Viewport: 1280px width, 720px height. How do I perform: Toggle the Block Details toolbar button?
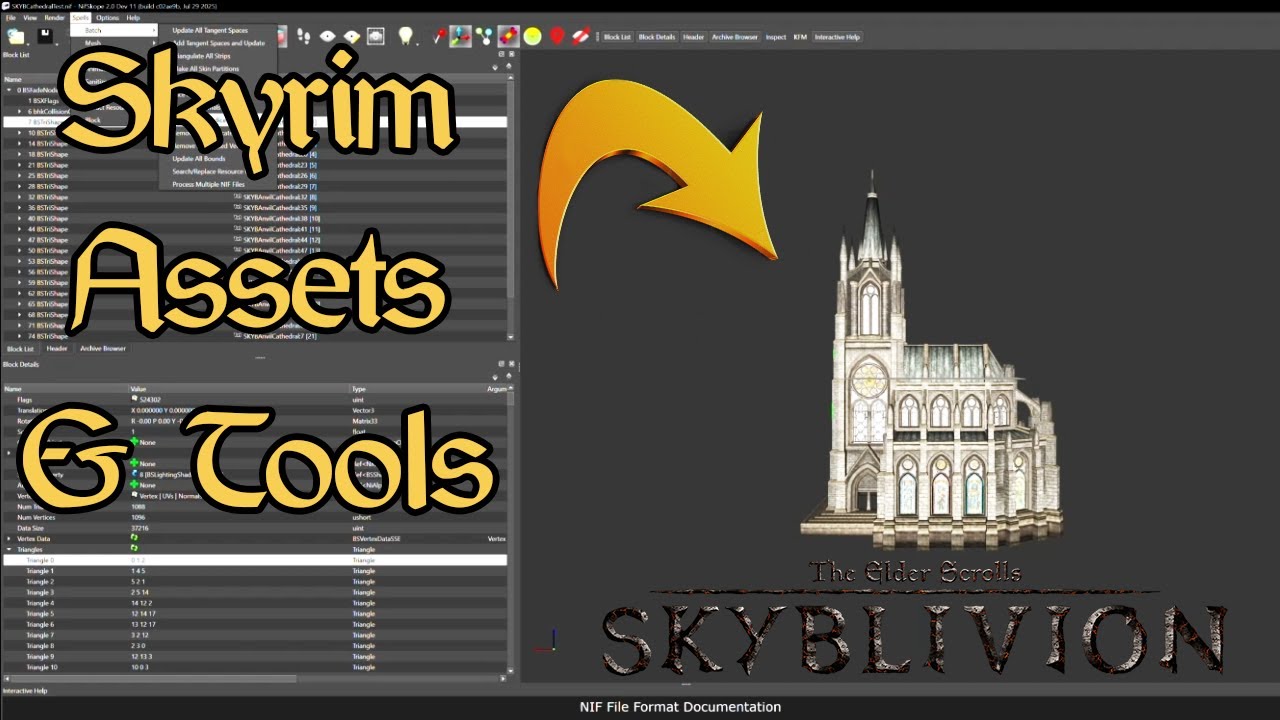click(x=657, y=37)
